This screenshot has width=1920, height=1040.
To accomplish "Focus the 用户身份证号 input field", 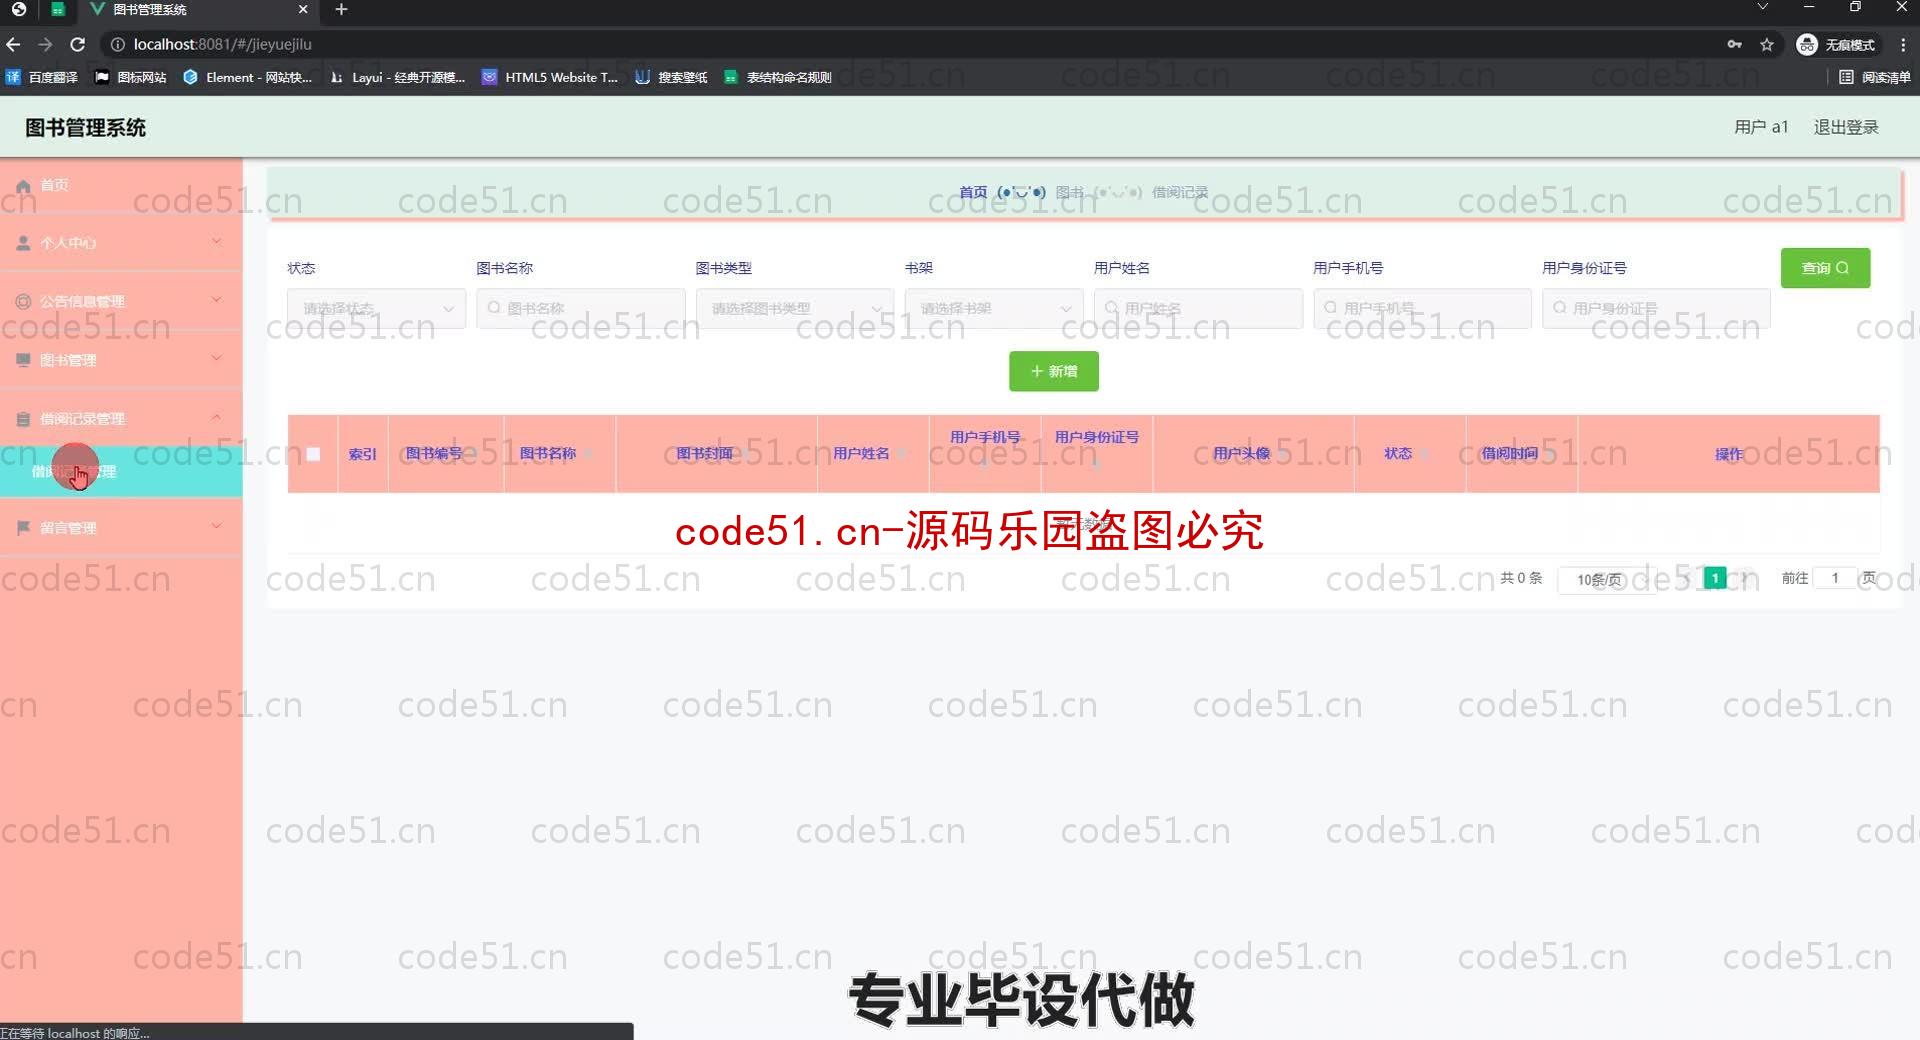I will 1655,308.
